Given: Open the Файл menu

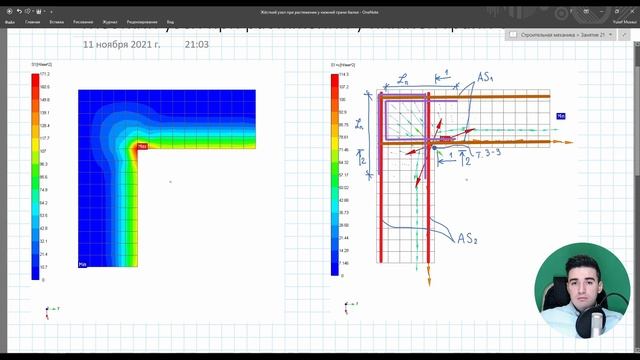Looking at the screenshot, I should (10, 22).
